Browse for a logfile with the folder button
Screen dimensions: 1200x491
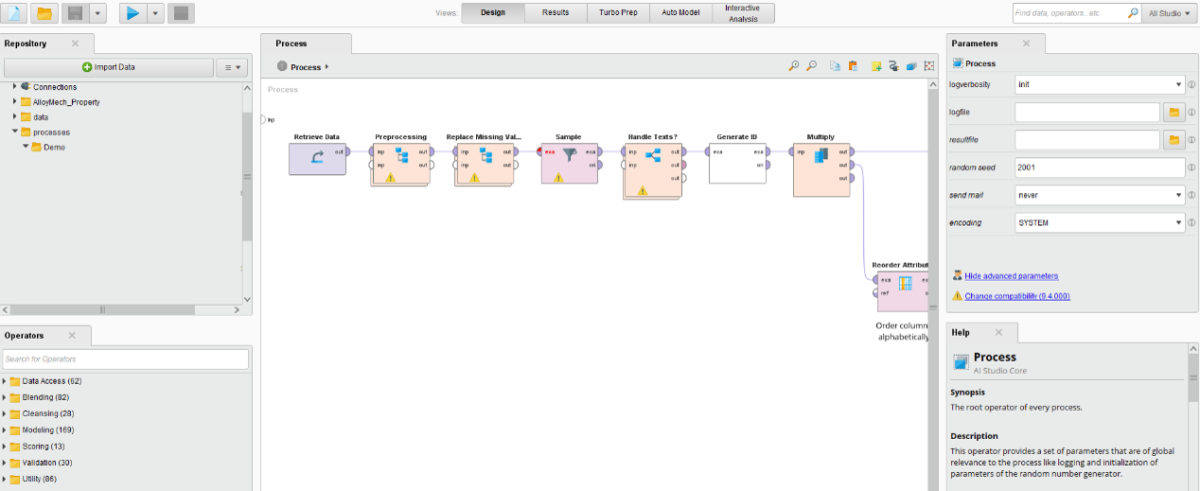pos(1175,112)
